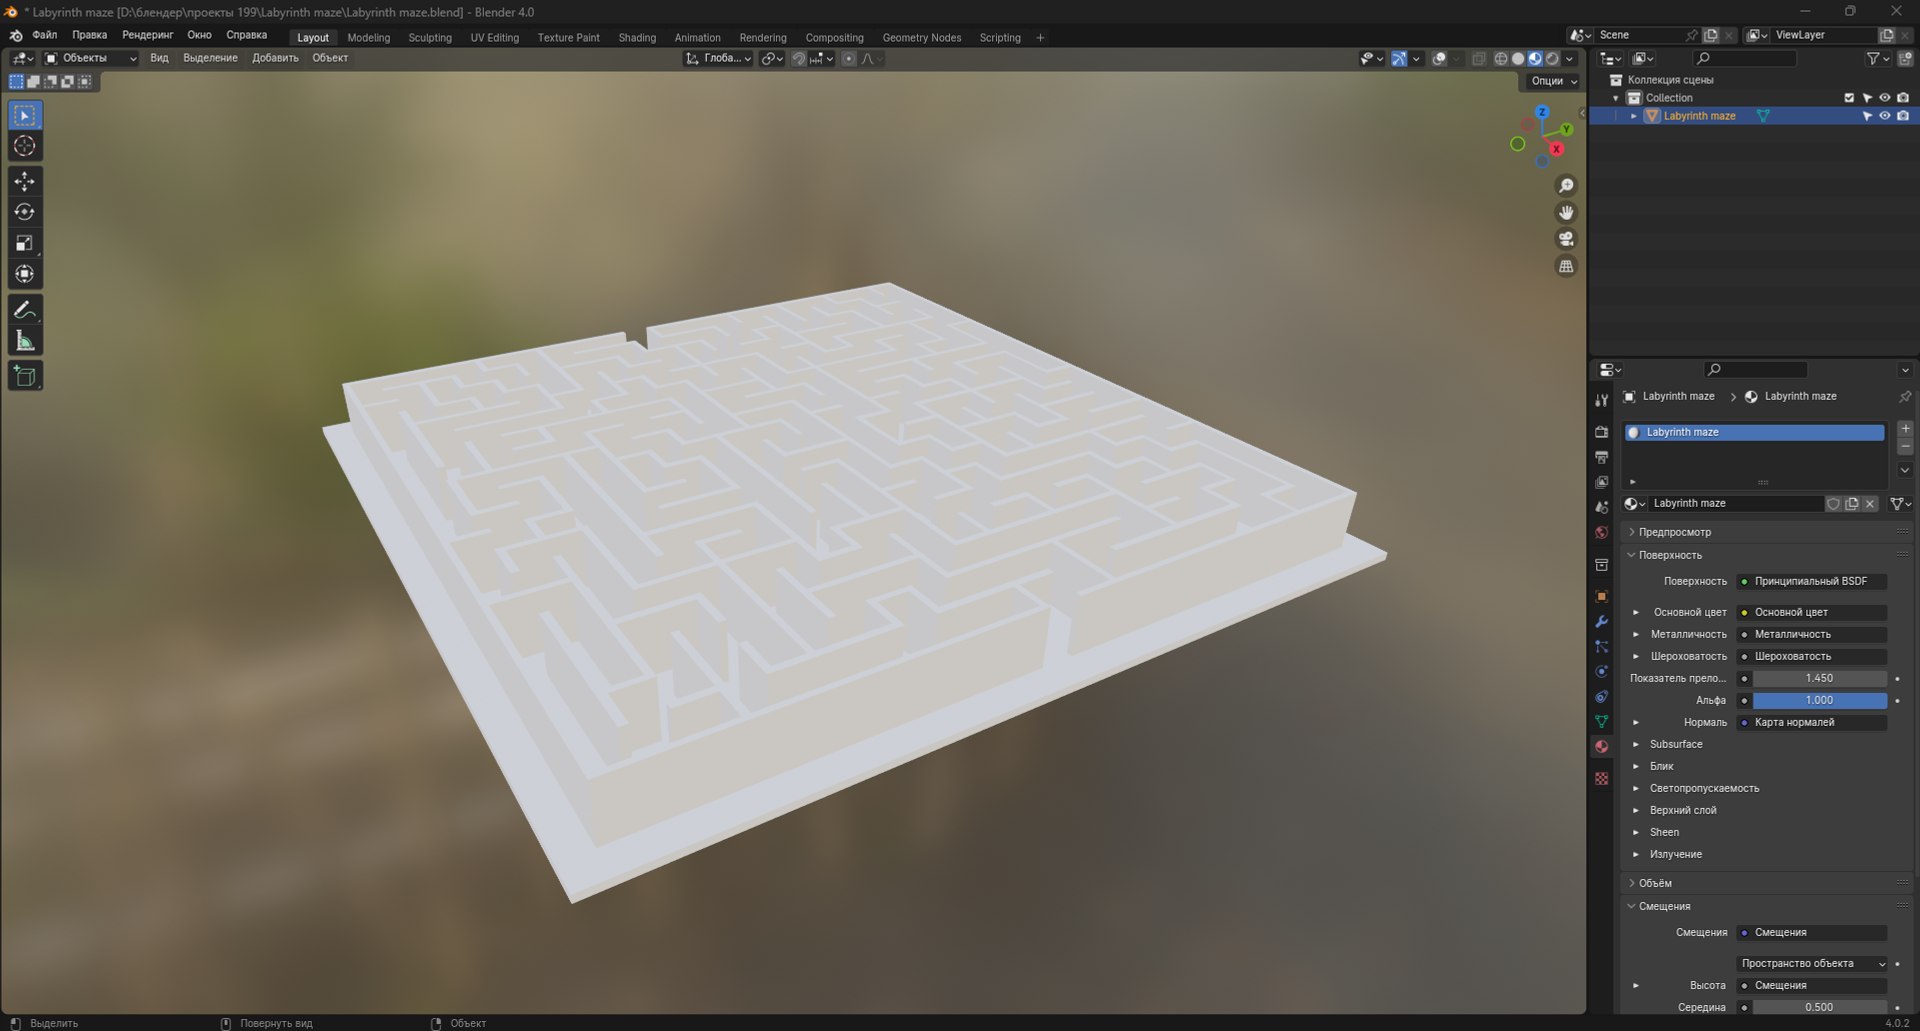Image resolution: width=1920 pixels, height=1031 pixels.
Task: Select the Measure tool
Action: coord(25,341)
